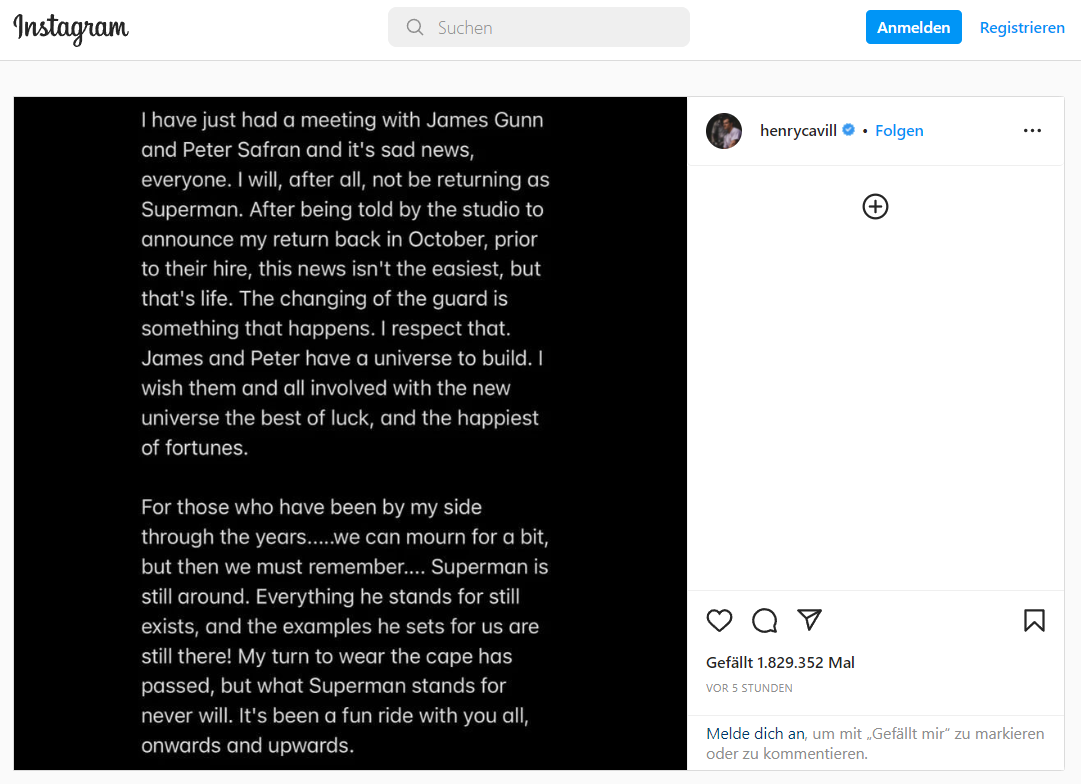Viewport: 1081px width, 784px height.
Task: Click the paragraph mentioning James Gunn
Action: click(x=345, y=283)
